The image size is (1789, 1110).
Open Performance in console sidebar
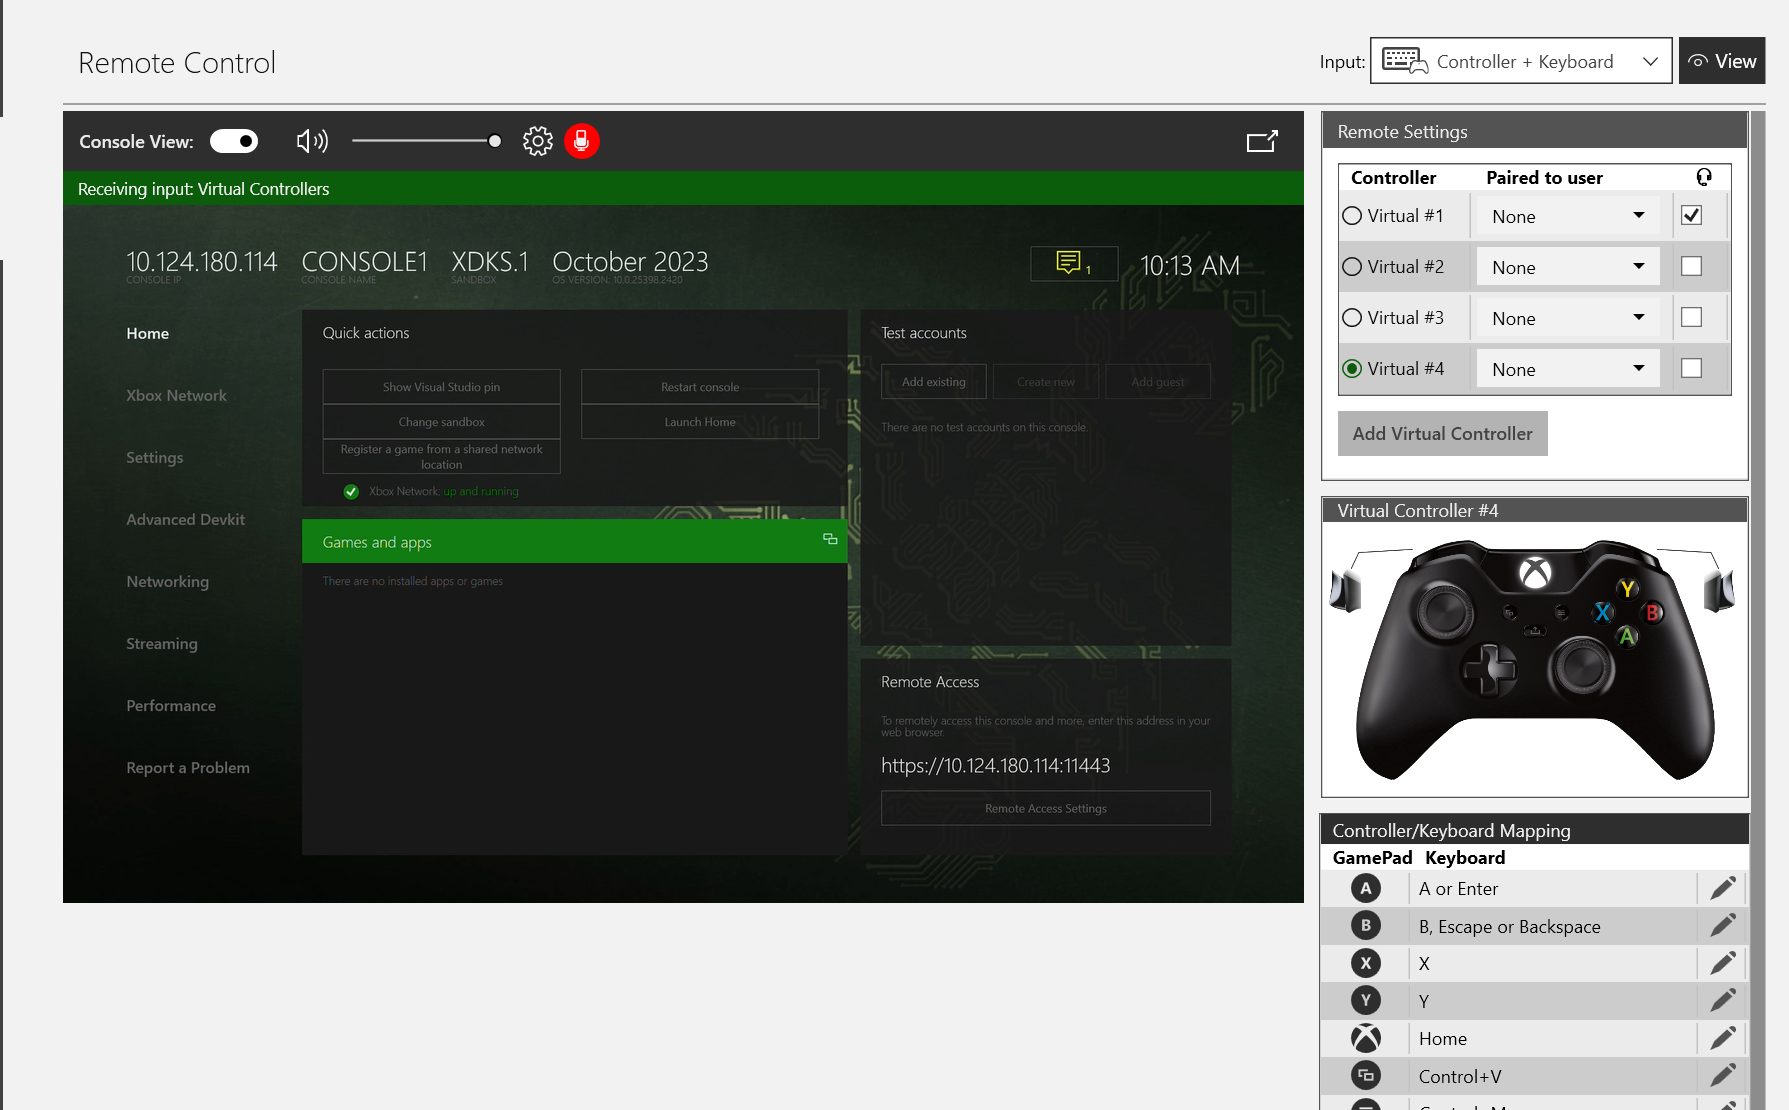(x=171, y=706)
